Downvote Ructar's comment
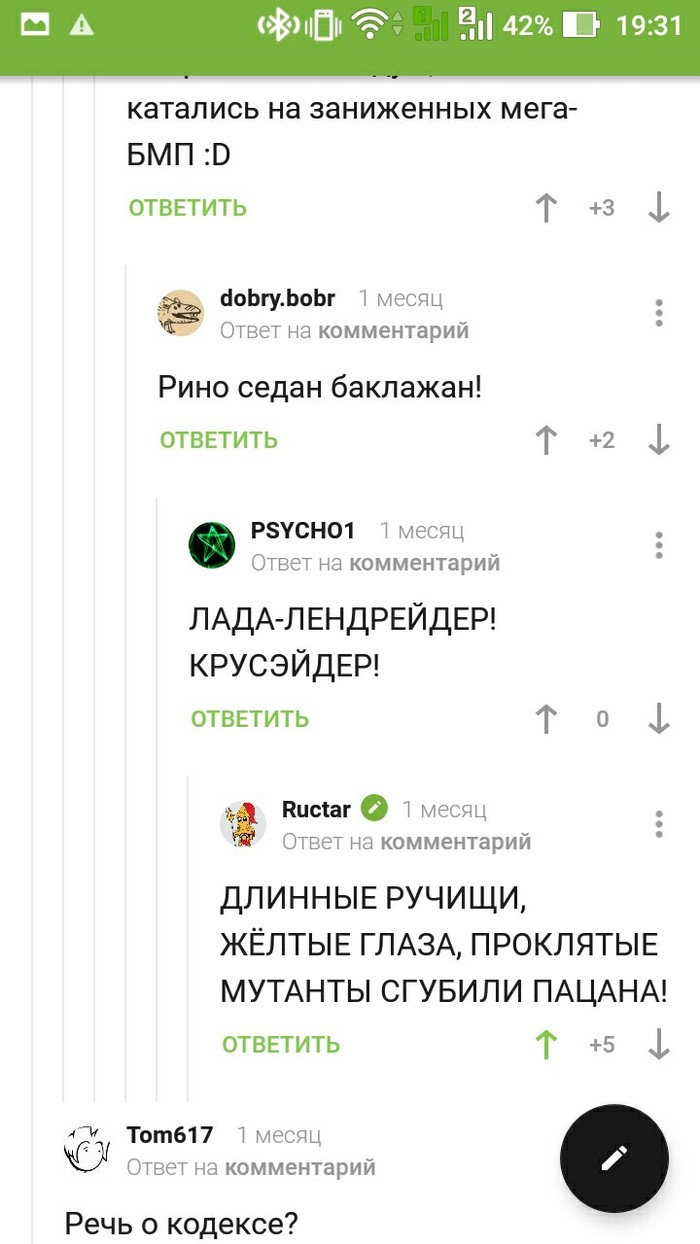This screenshot has height=1244, width=700. pyautogui.click(x=659, y=1045)
